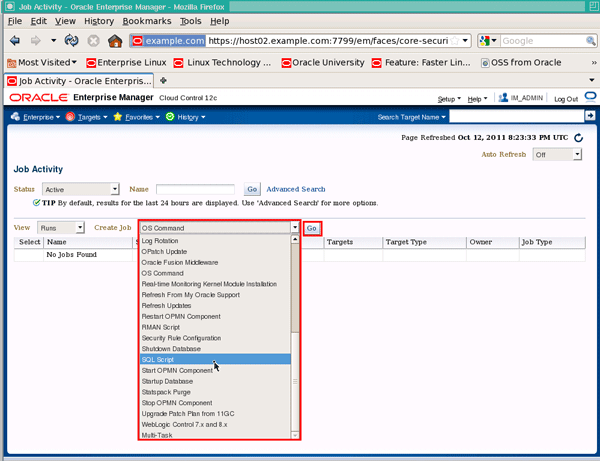Click the Google search box

[543, 41]
